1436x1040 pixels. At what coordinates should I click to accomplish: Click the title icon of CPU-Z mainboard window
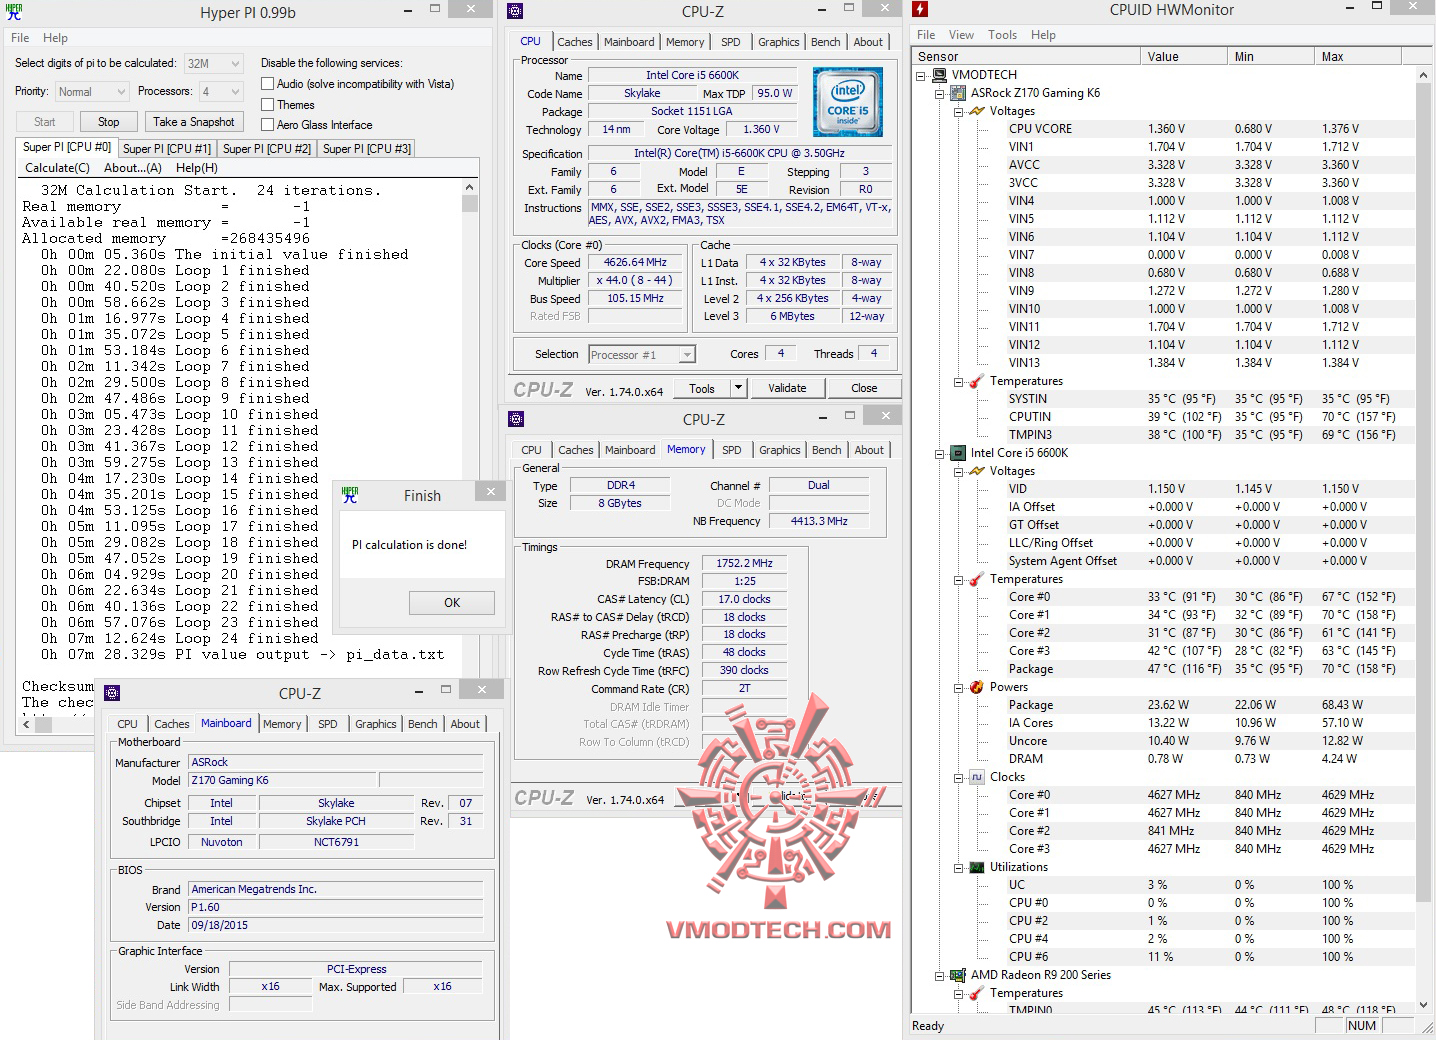113,692
